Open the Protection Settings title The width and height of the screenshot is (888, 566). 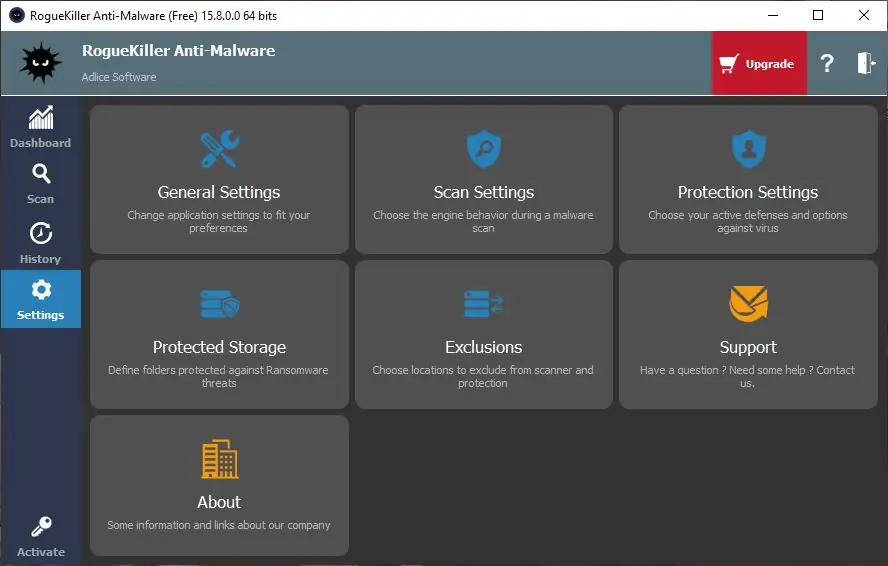click(748, 192)
